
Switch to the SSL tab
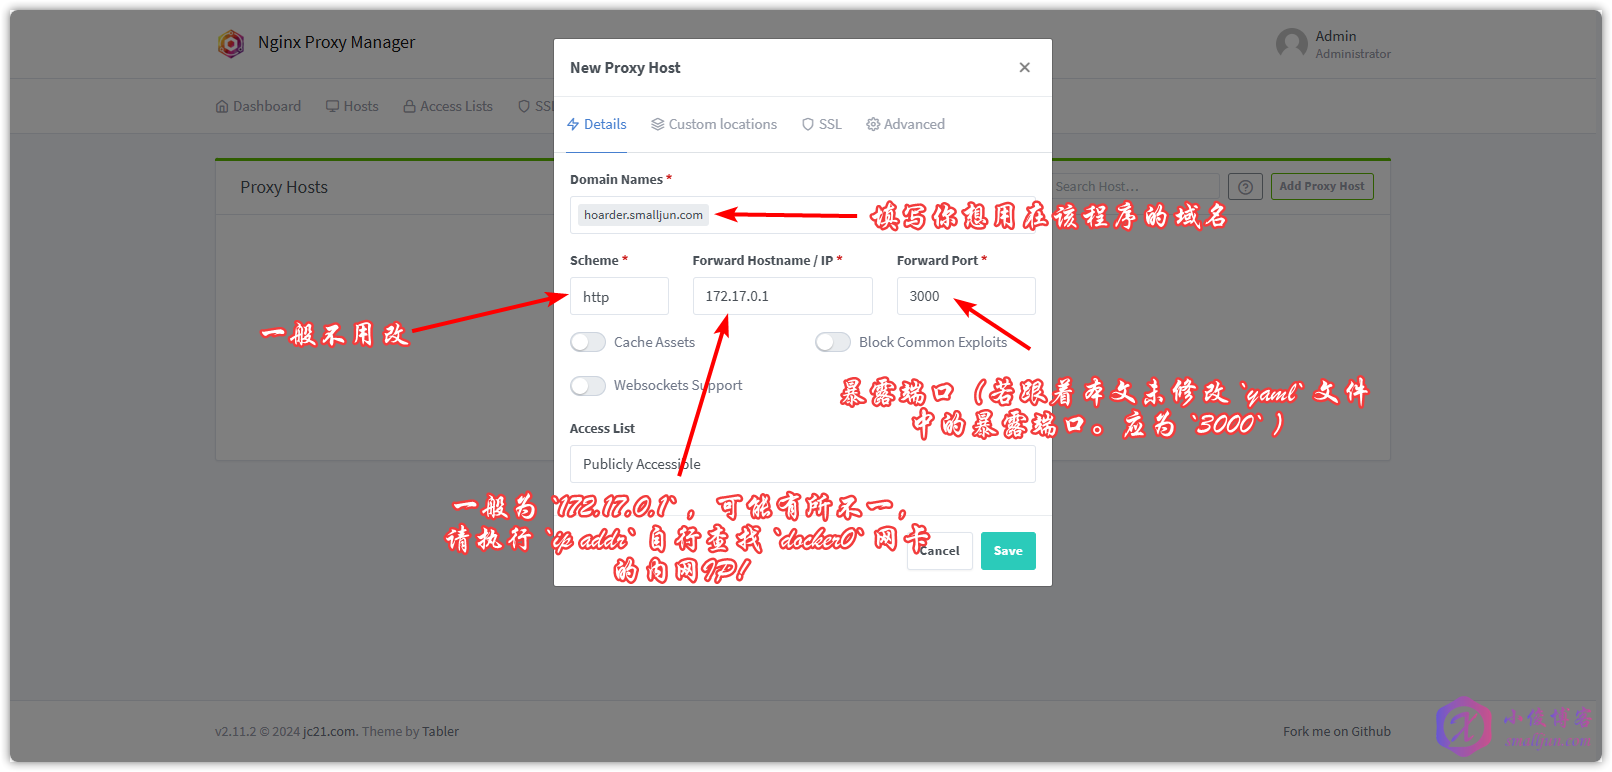click(x=822, y=124)
